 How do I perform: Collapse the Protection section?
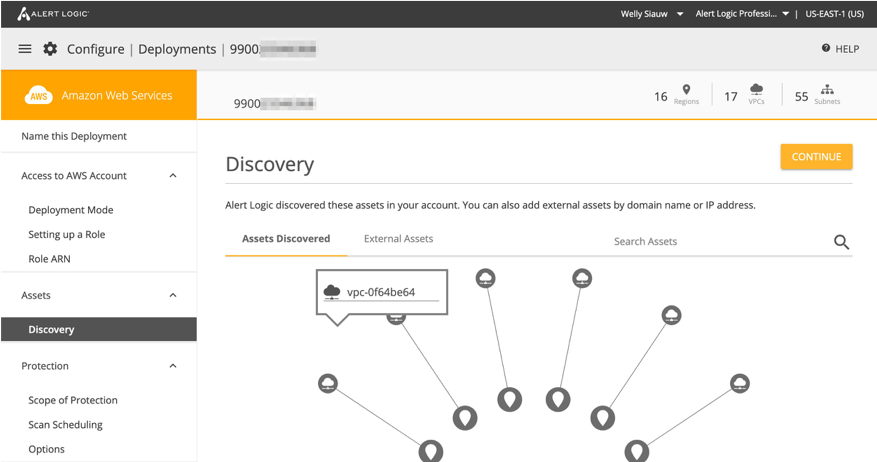pyautogui.click(x=173, y=366)
